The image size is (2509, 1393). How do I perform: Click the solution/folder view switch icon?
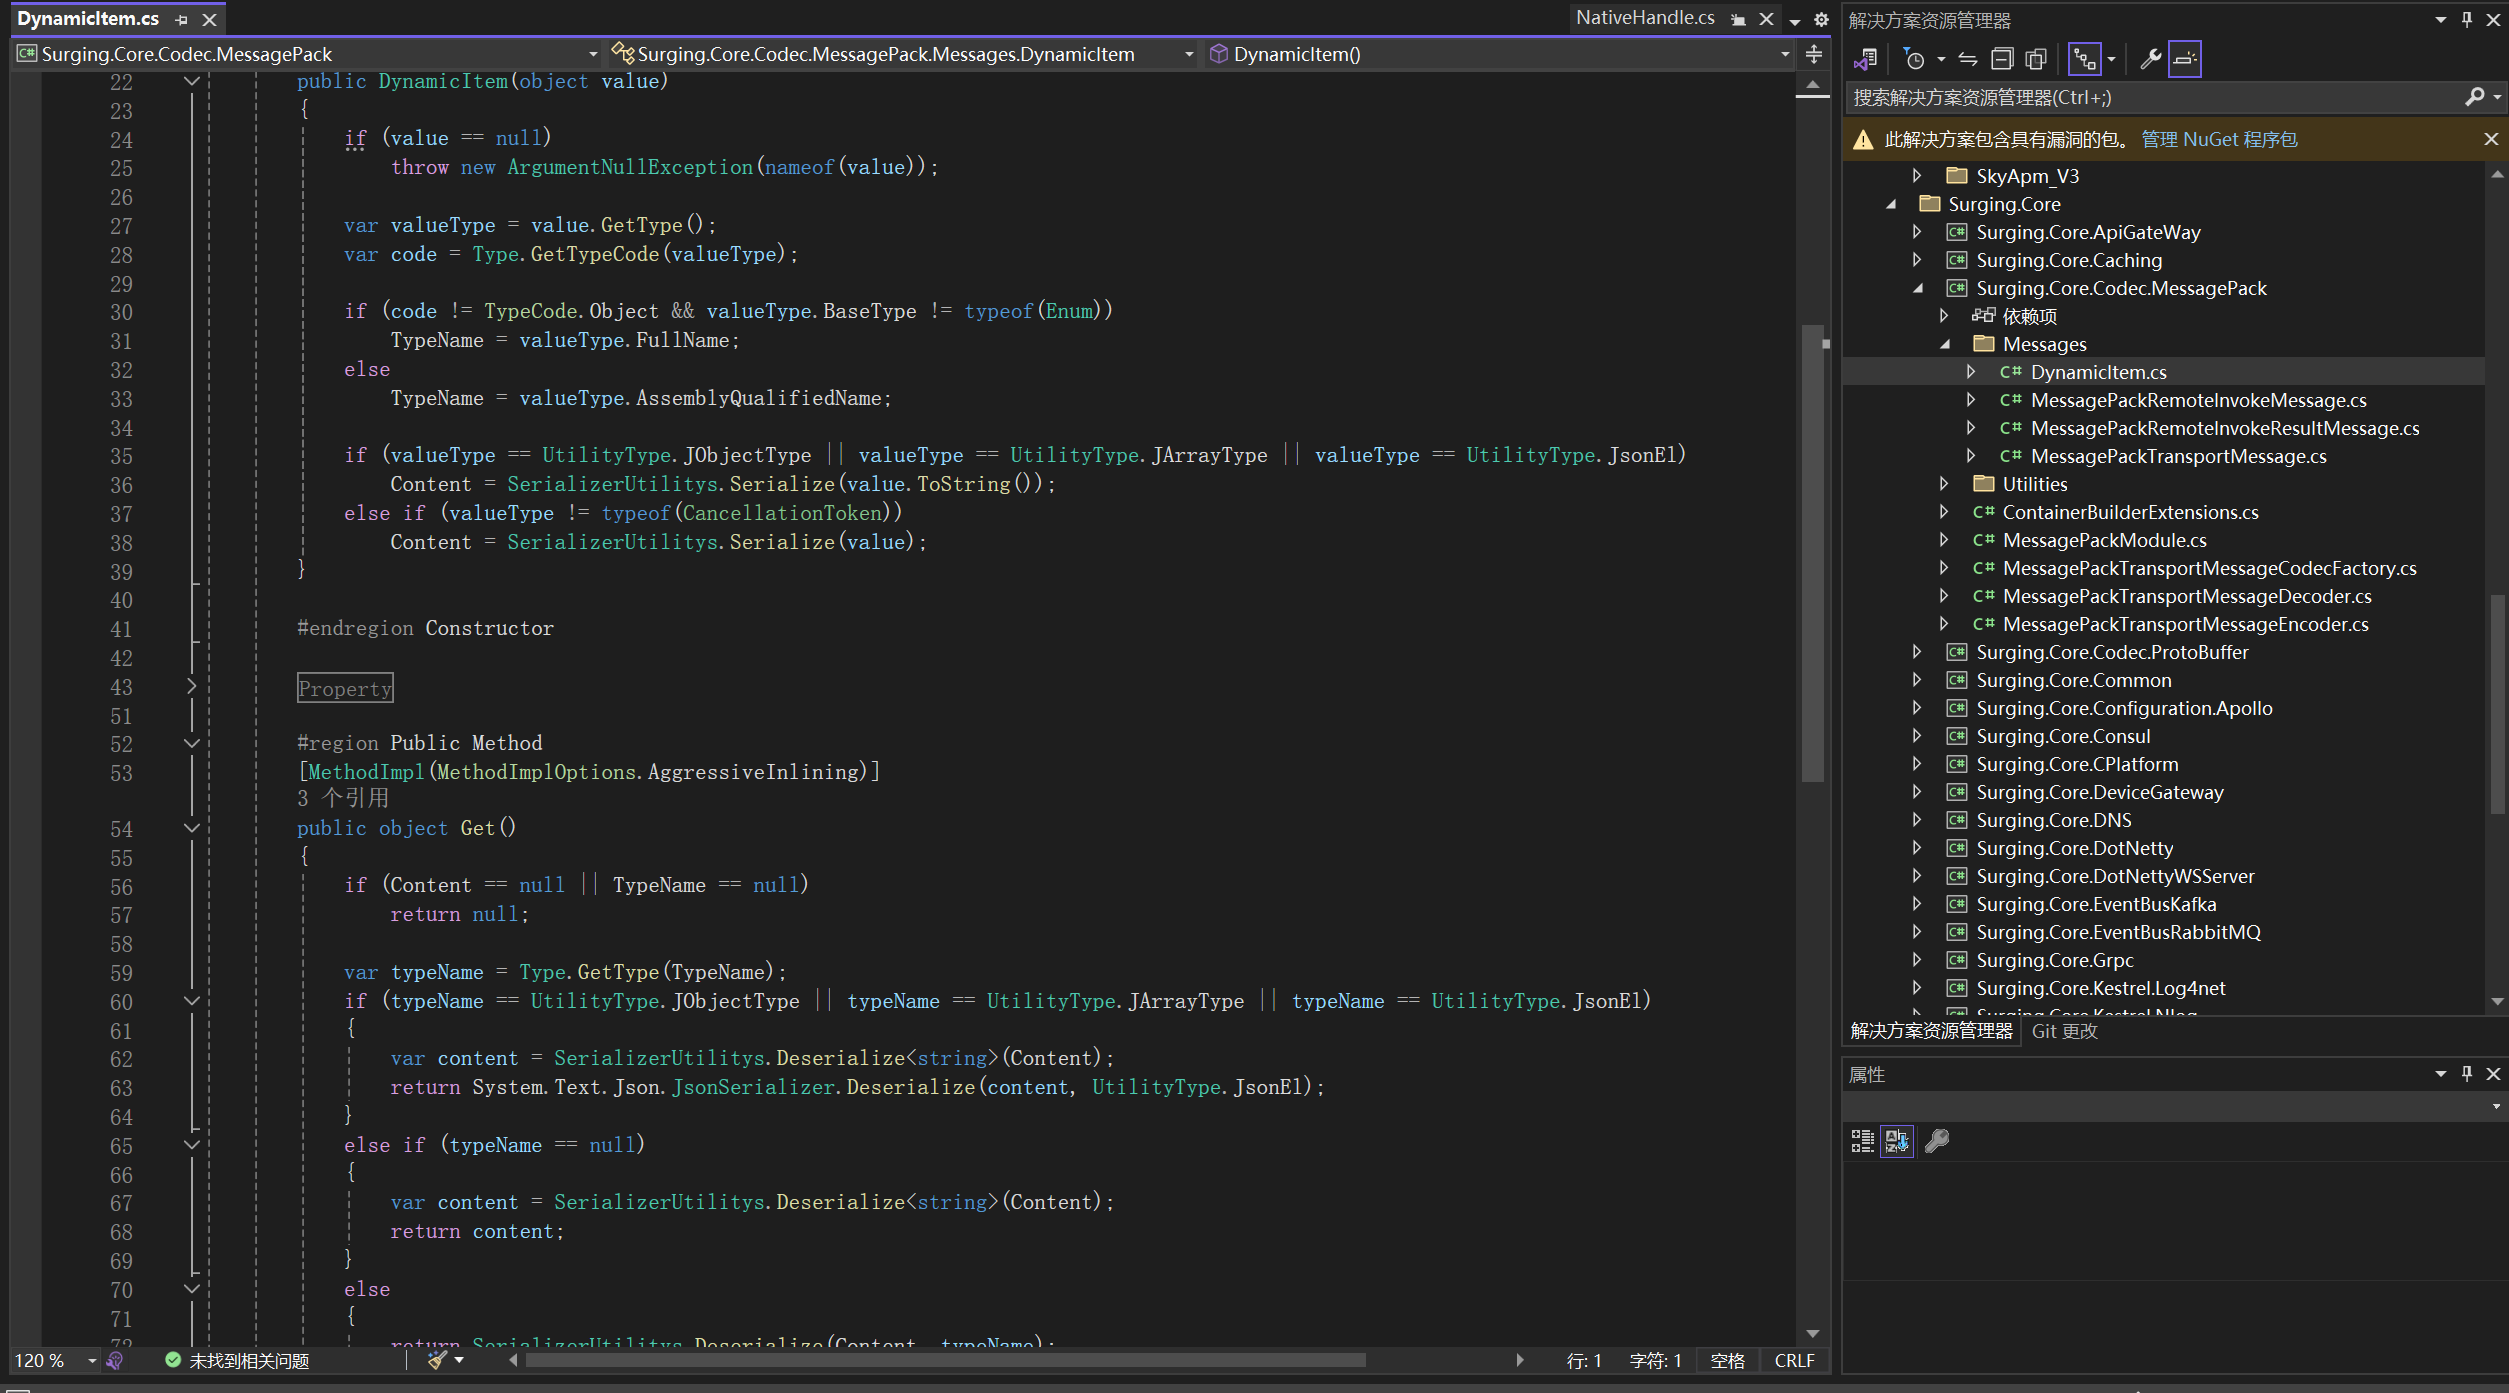tap(1866, 59)
